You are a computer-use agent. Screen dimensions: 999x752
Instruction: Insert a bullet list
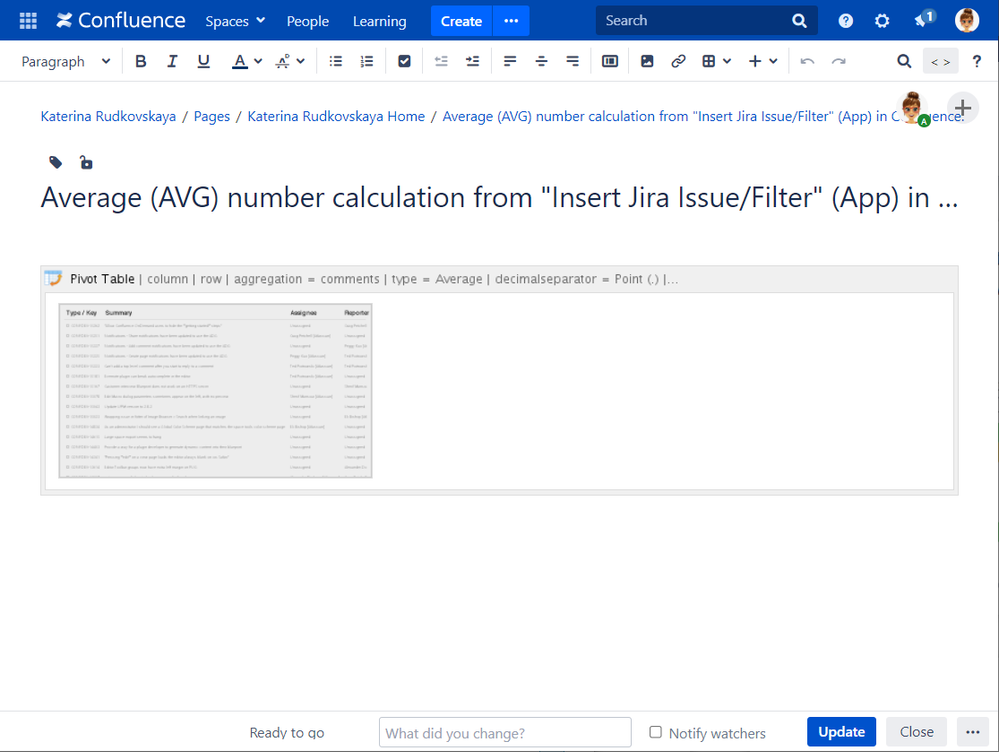[x=336, y=61]
